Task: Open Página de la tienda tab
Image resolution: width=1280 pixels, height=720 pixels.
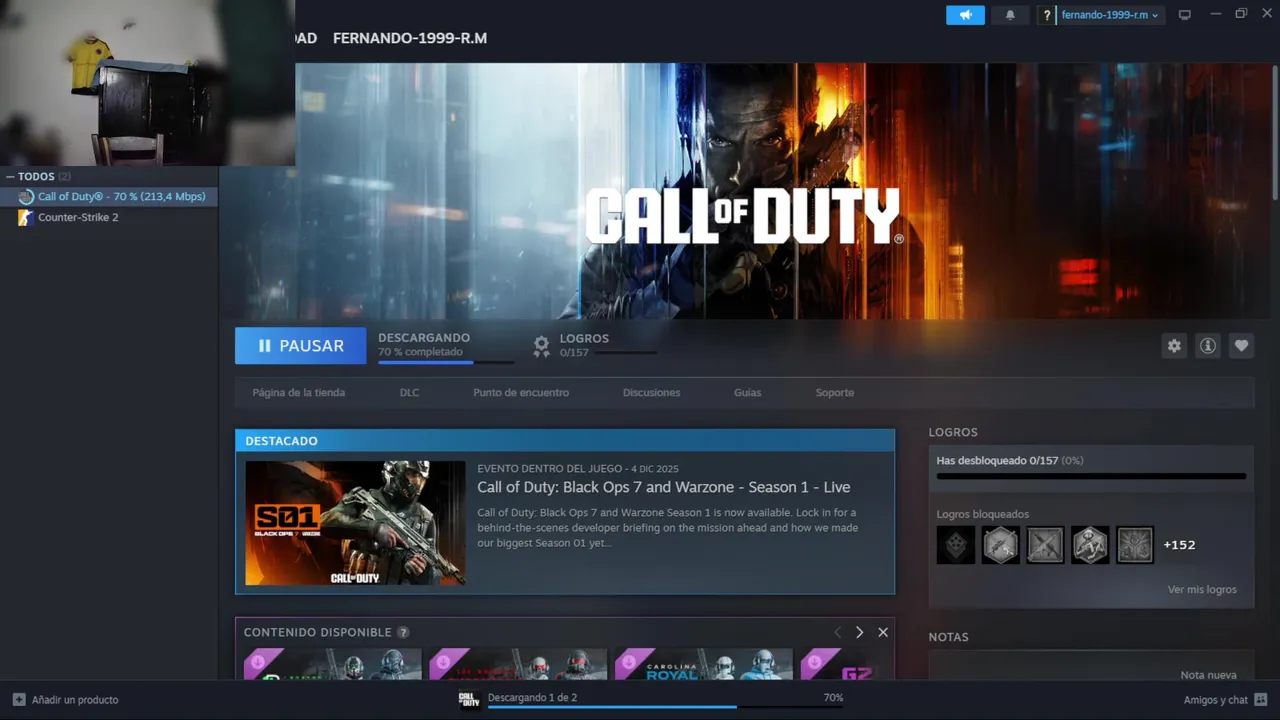Action: coord(299,393)
